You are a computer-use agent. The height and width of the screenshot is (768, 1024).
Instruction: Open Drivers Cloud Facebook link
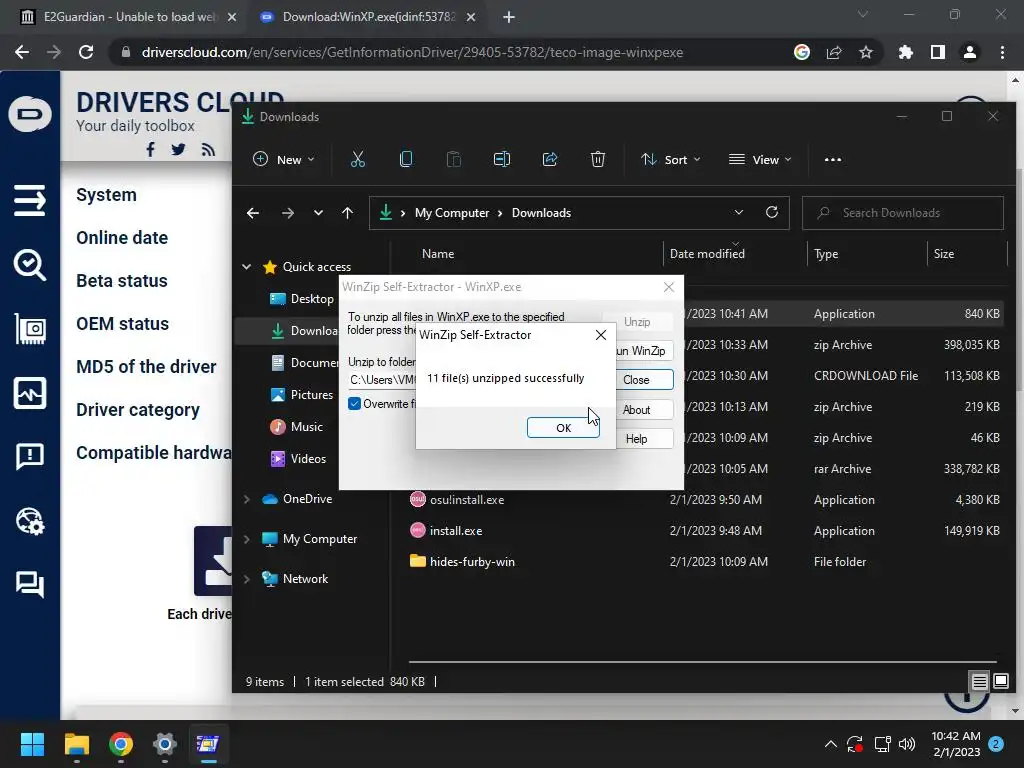pos(151,150)
